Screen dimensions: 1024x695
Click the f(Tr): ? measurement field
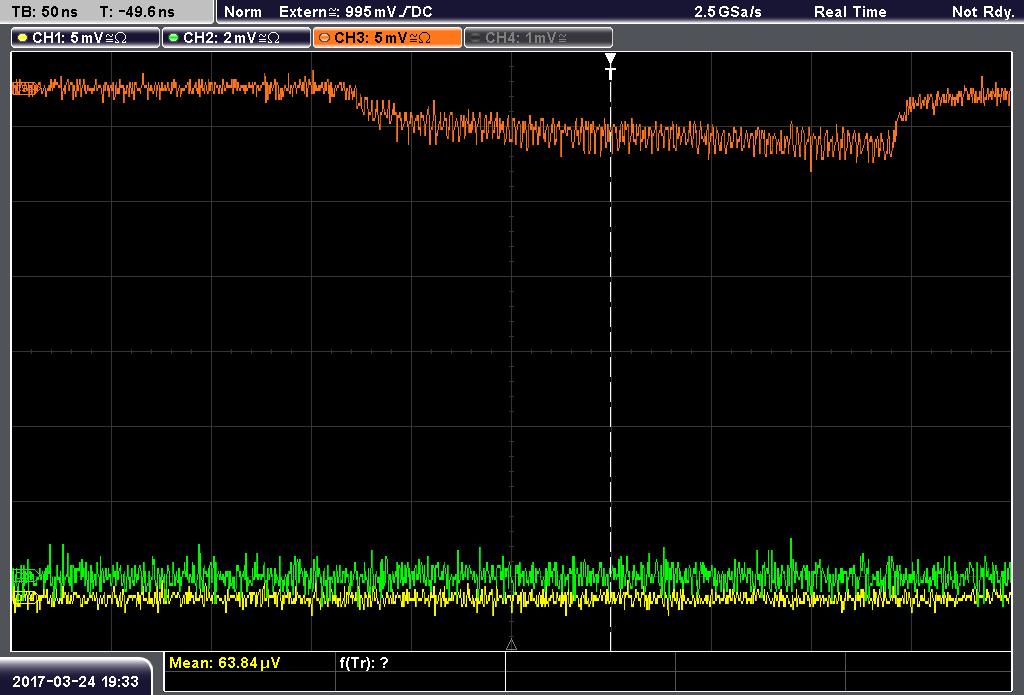point(364,663)
